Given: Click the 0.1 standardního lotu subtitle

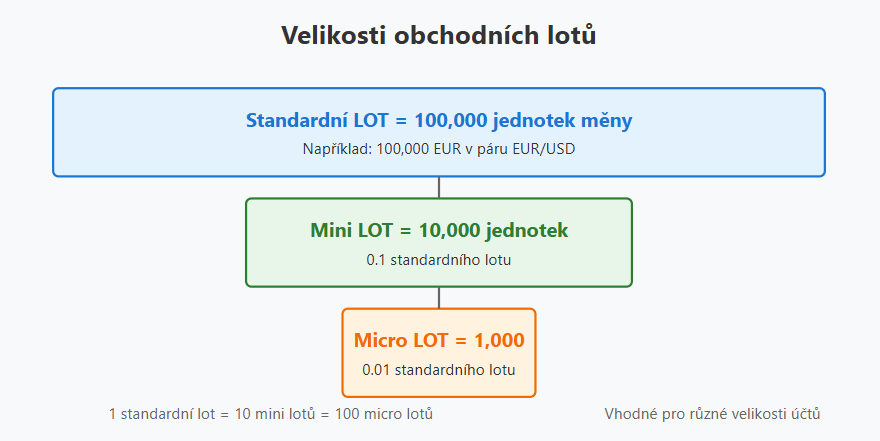Looking at the screenshot, I should point(439,260).
